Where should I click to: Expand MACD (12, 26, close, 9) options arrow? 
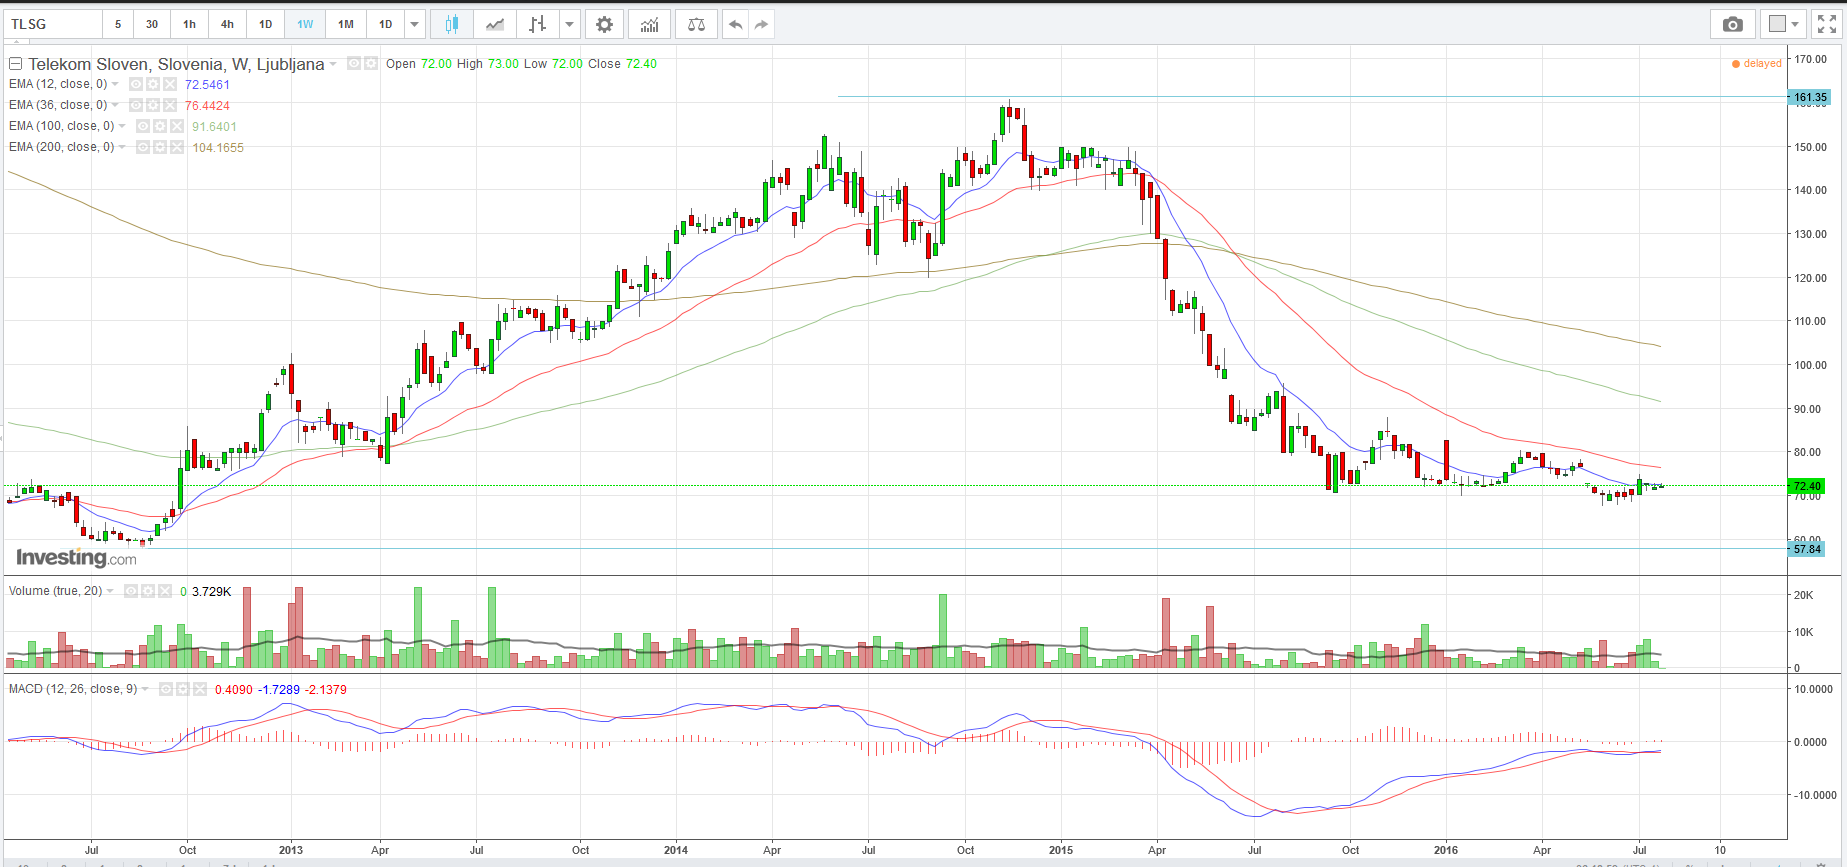tap(145, 689)
